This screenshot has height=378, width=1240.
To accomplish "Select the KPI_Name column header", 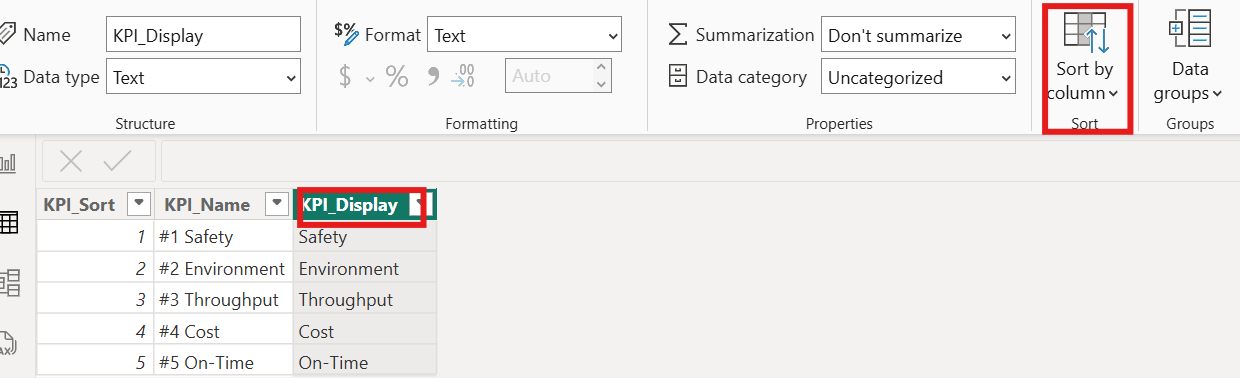I will 207,205.
